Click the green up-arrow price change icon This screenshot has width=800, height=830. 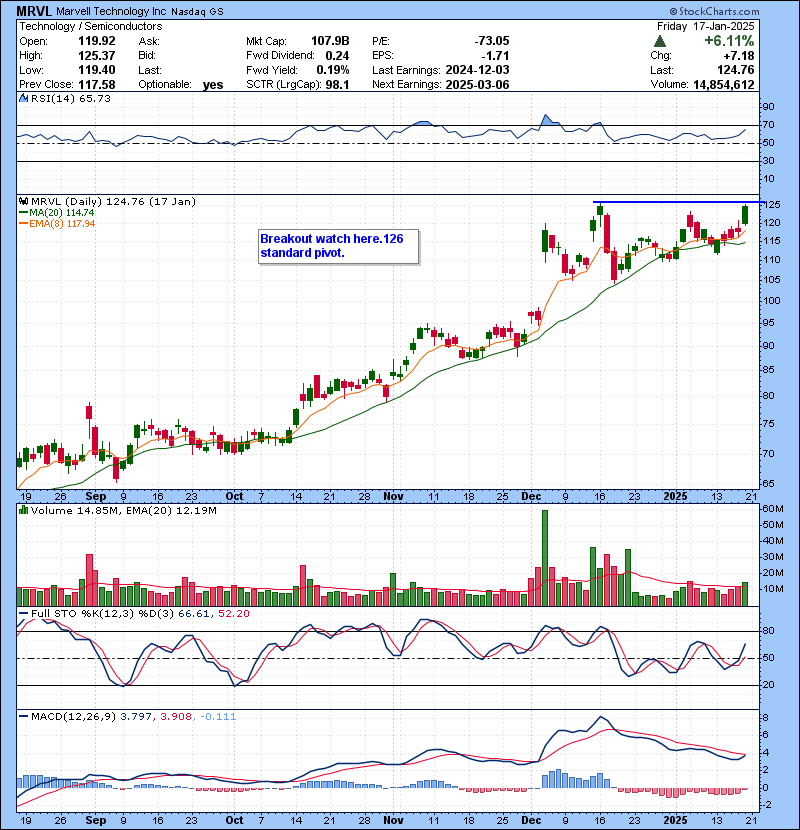pos(660,41)
